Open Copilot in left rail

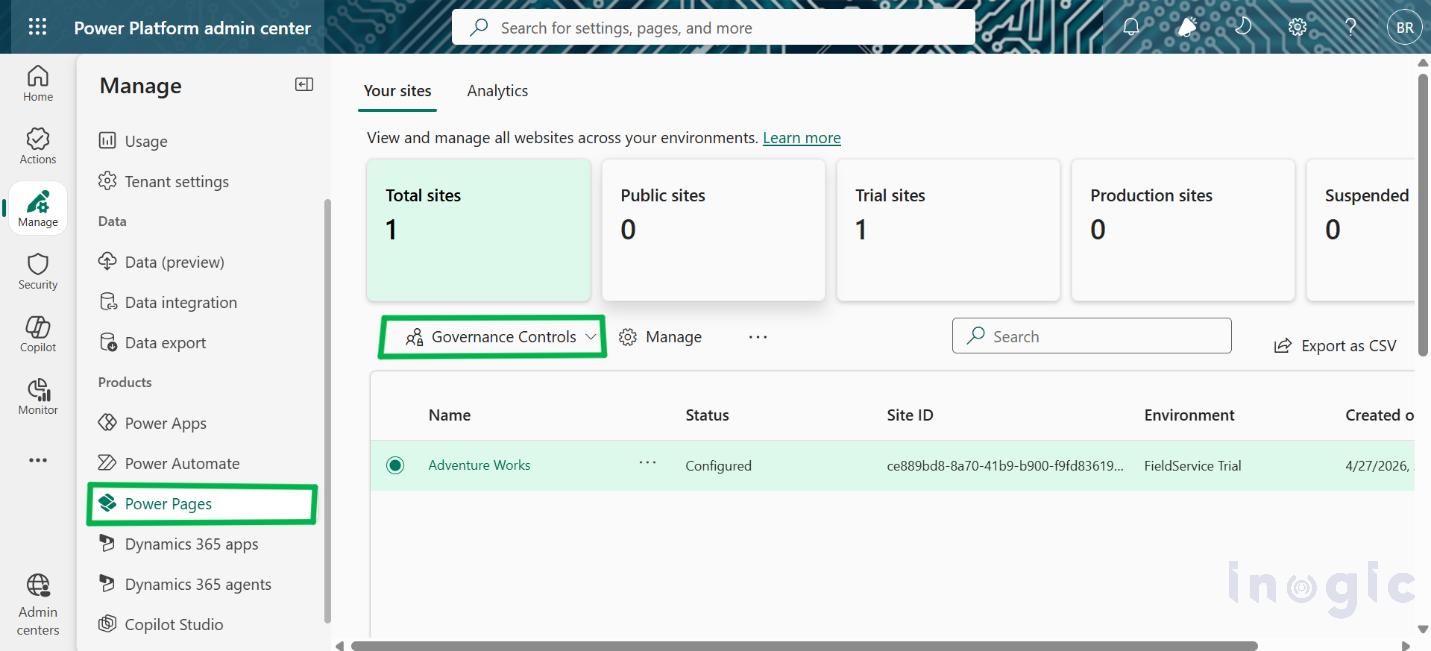(38, 334)
